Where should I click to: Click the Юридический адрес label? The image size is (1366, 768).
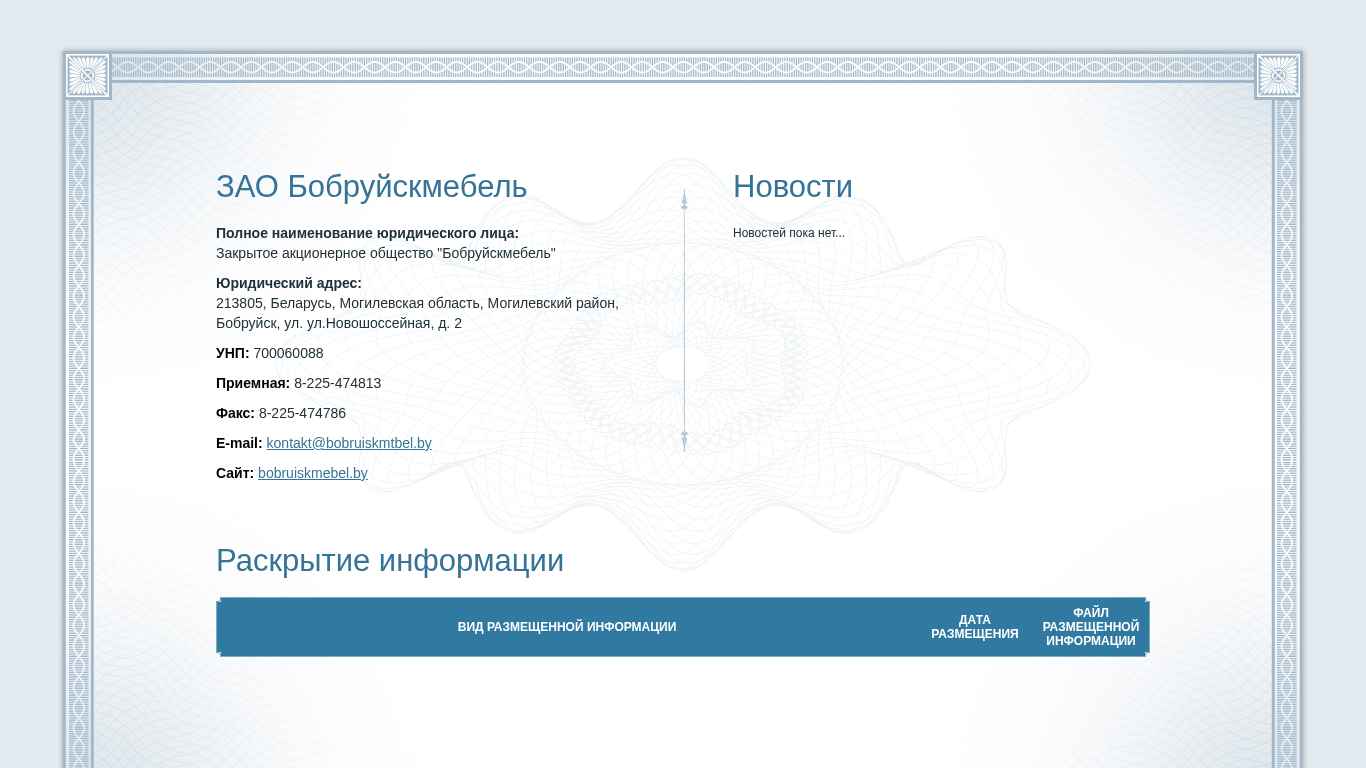289,283
